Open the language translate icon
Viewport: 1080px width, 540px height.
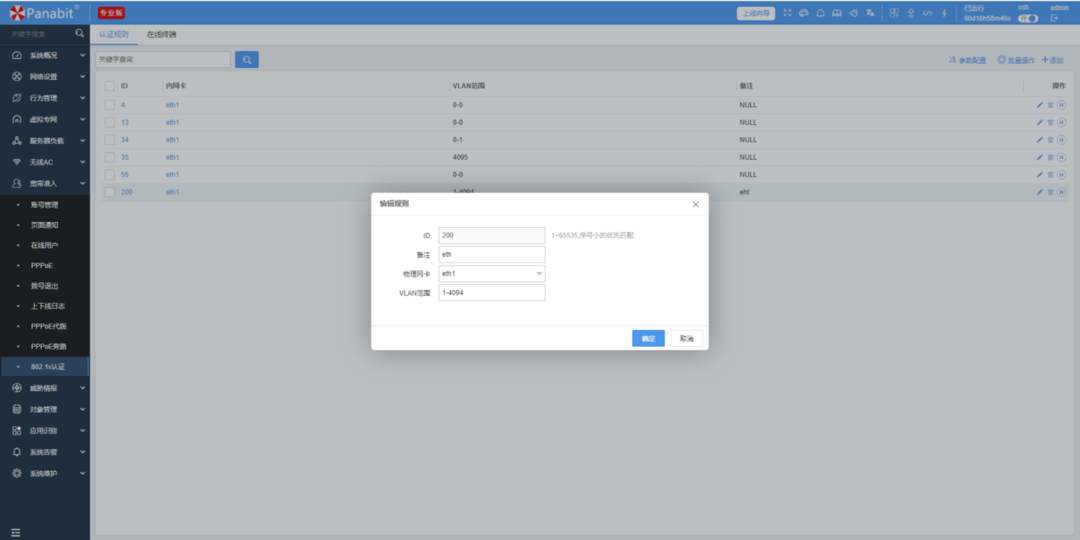point(870,13)
